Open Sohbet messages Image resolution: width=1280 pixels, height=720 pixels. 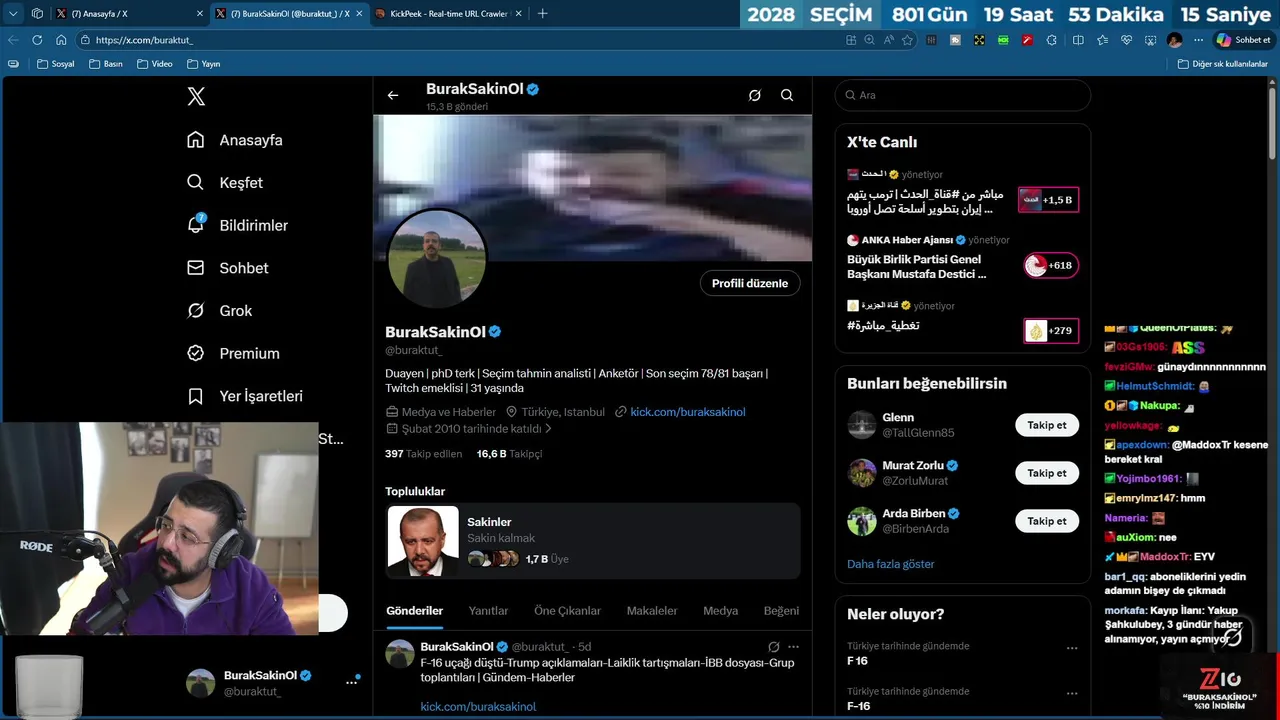point(228,268)
